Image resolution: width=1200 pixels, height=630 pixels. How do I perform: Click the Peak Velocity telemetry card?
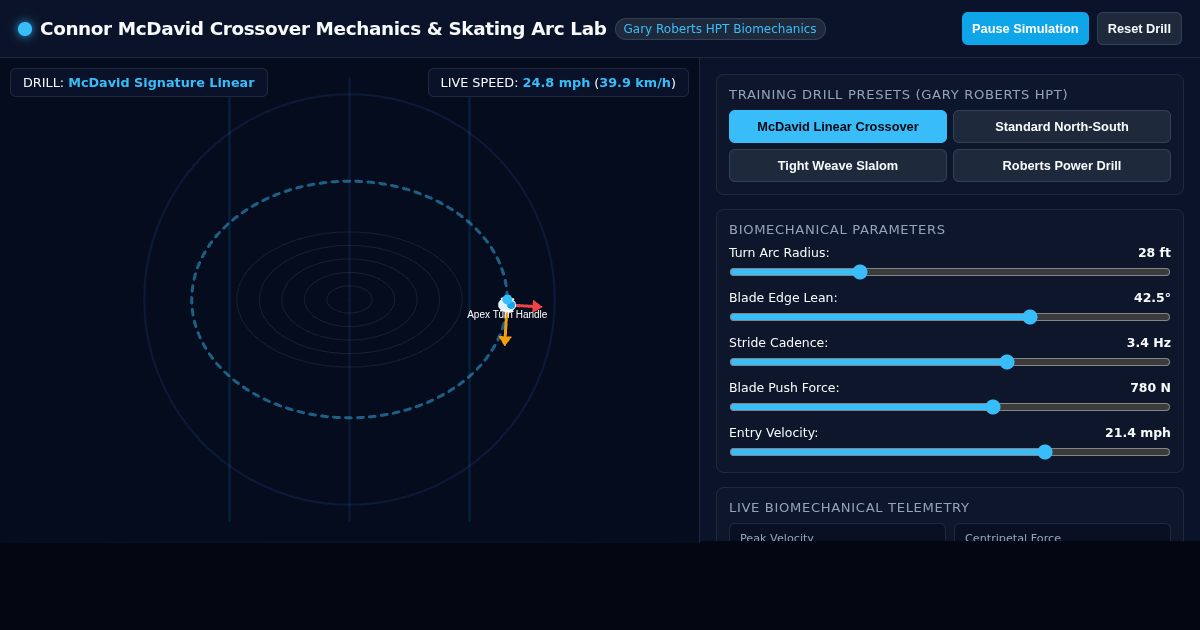pyautogui.click(x=837, y=533)
